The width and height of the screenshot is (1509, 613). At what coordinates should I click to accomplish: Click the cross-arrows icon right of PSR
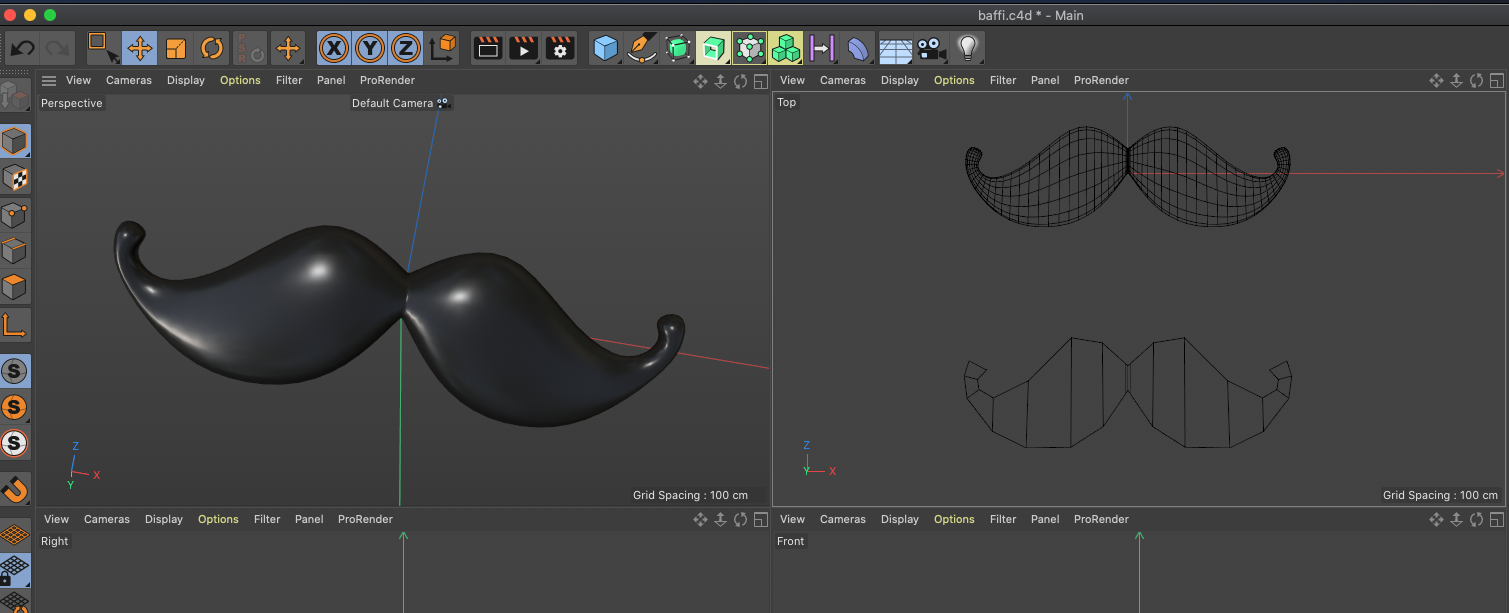click(x=288, y=48)
